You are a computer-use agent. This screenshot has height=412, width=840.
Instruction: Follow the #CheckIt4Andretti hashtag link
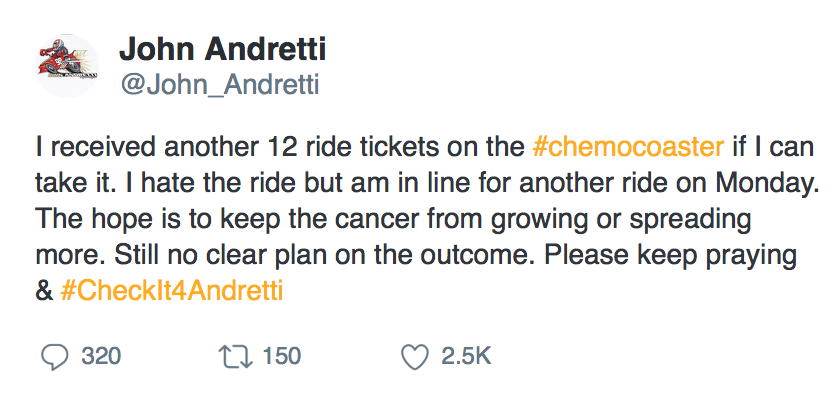[x=168, y=291]
